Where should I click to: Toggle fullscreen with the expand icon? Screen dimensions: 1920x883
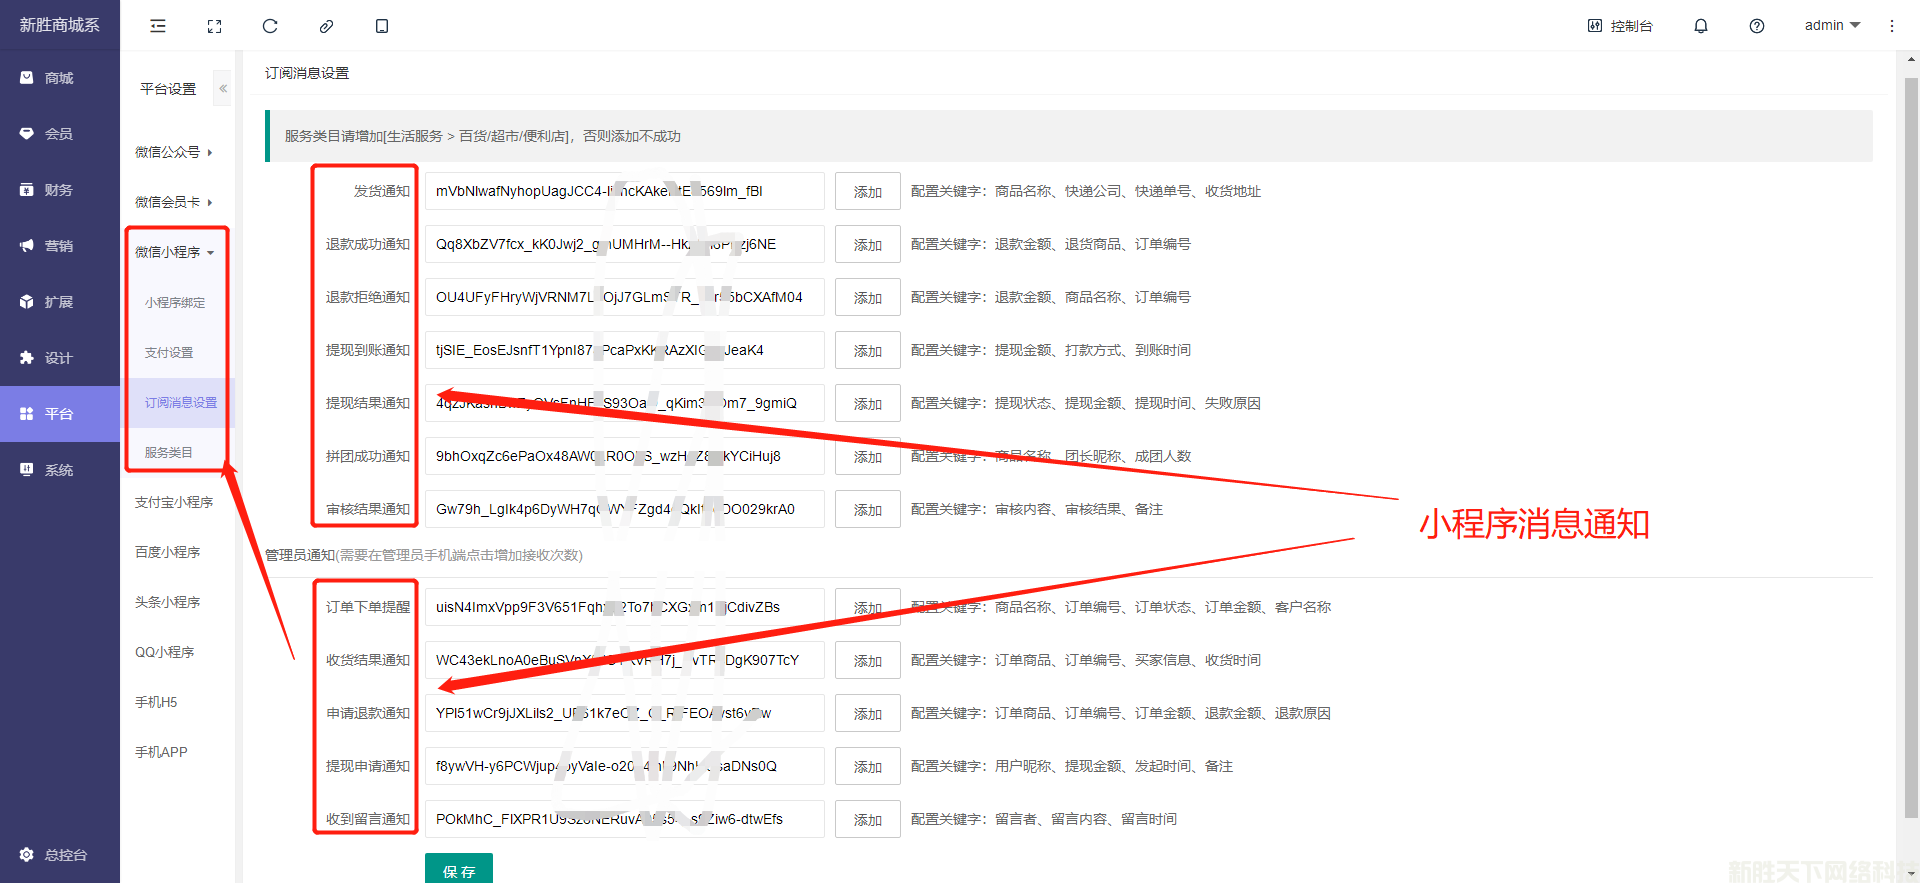tap(214, 26)
